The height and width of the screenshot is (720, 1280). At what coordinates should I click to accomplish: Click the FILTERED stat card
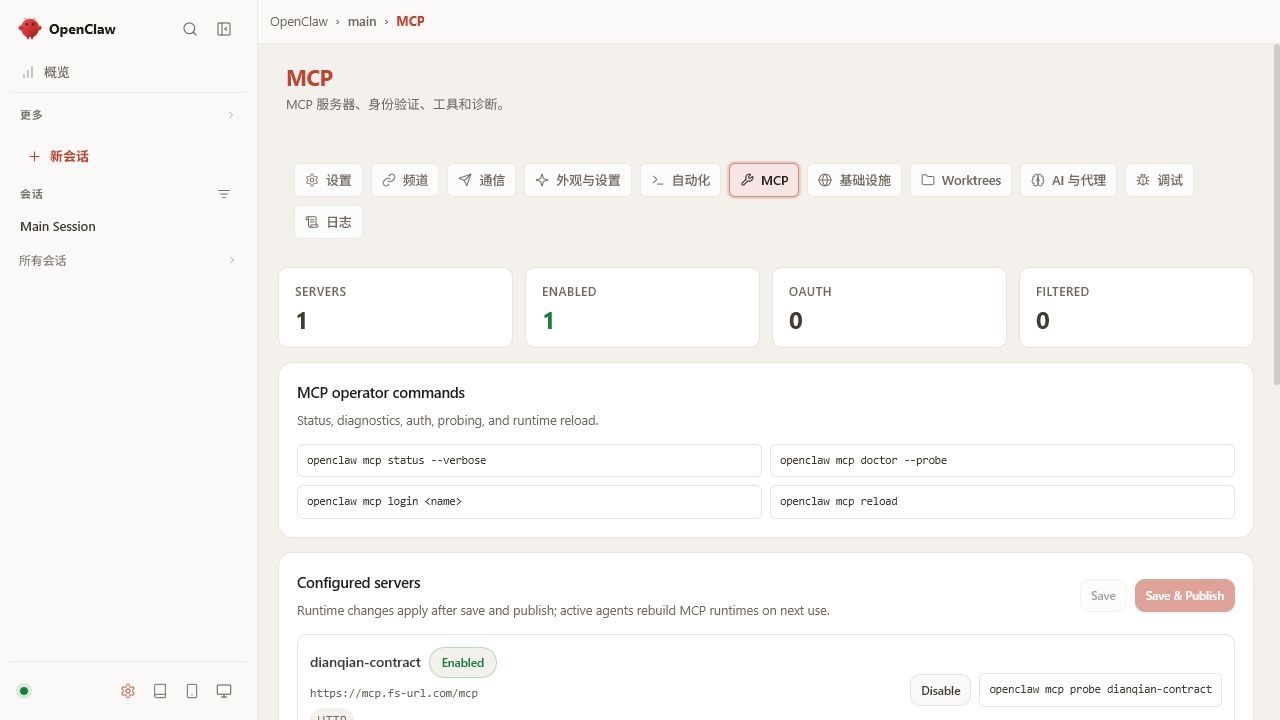[1136, 307]
